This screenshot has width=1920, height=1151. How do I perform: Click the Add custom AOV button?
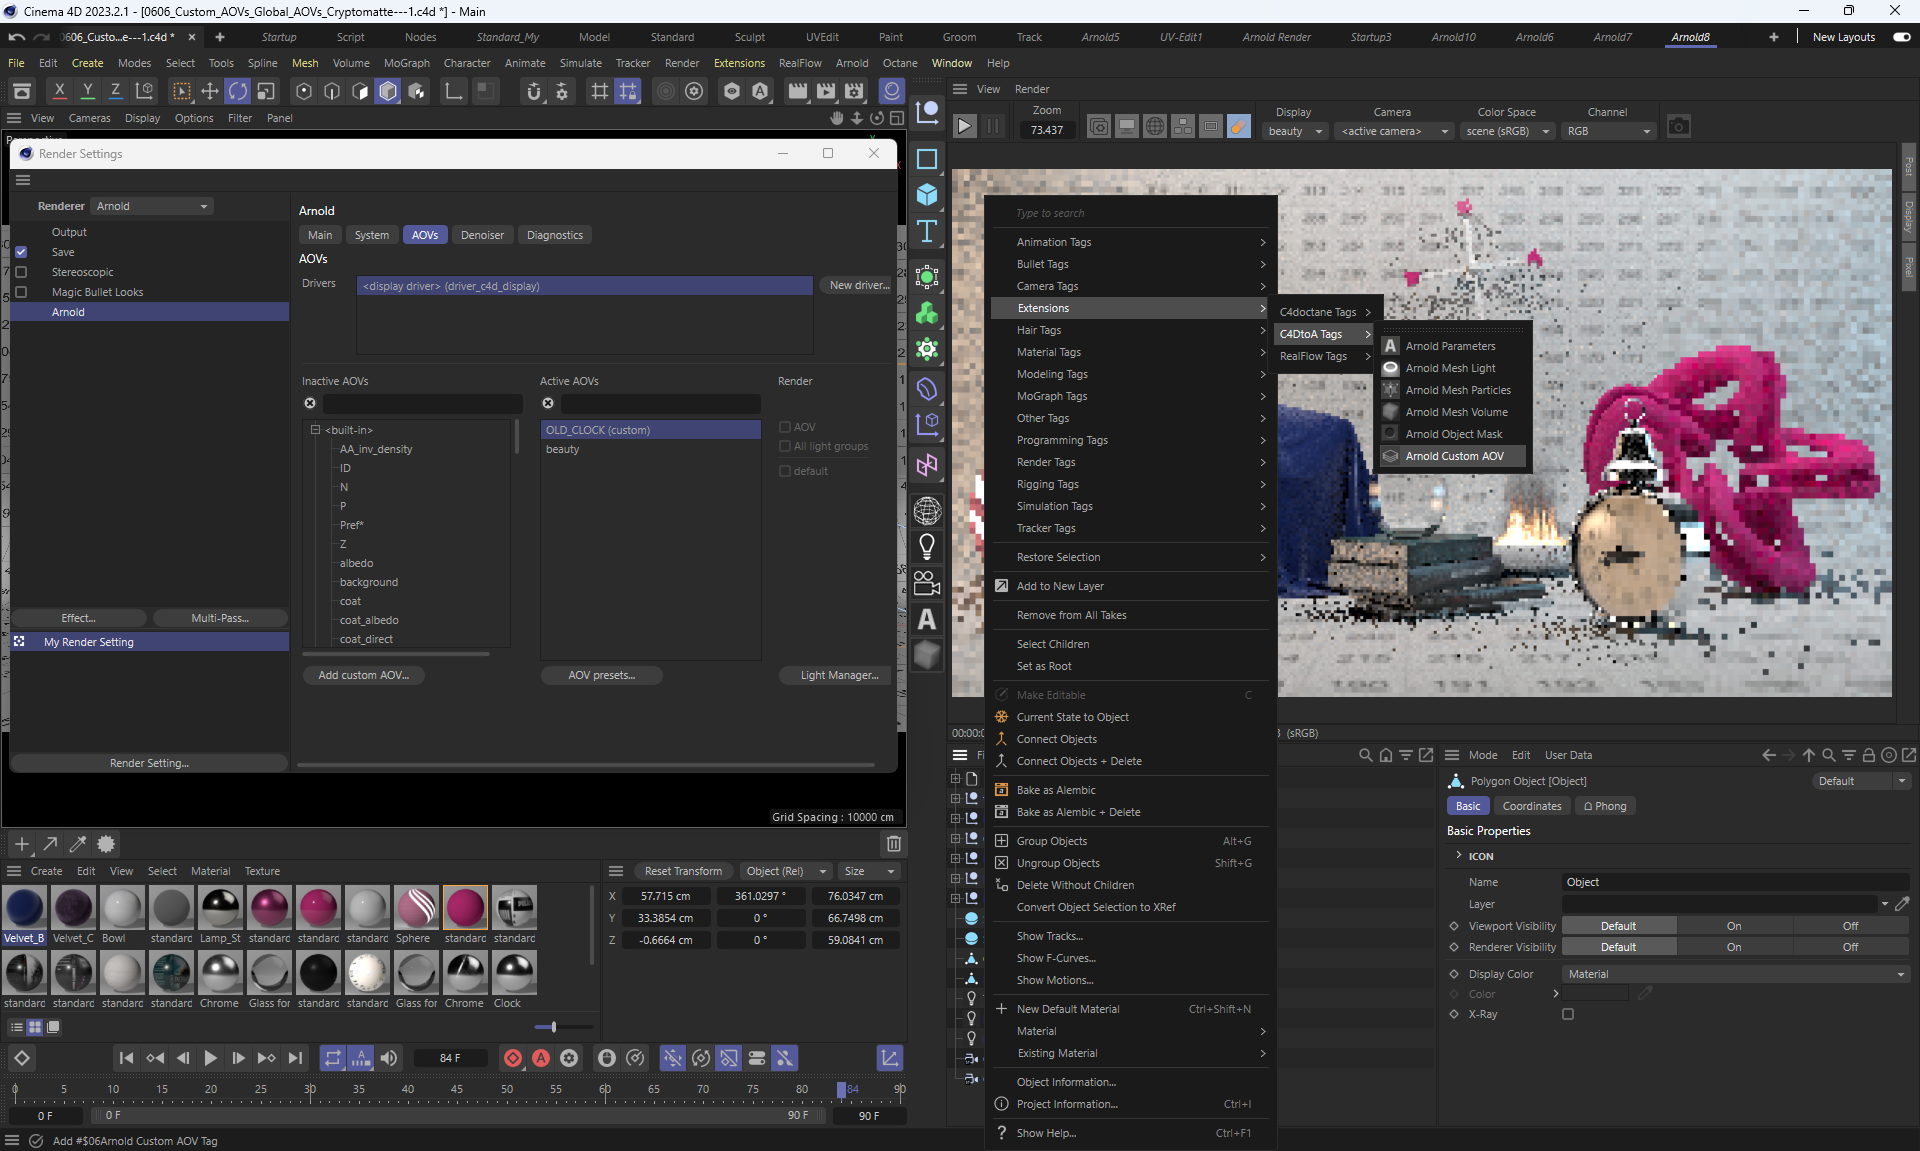coord(363,675)
